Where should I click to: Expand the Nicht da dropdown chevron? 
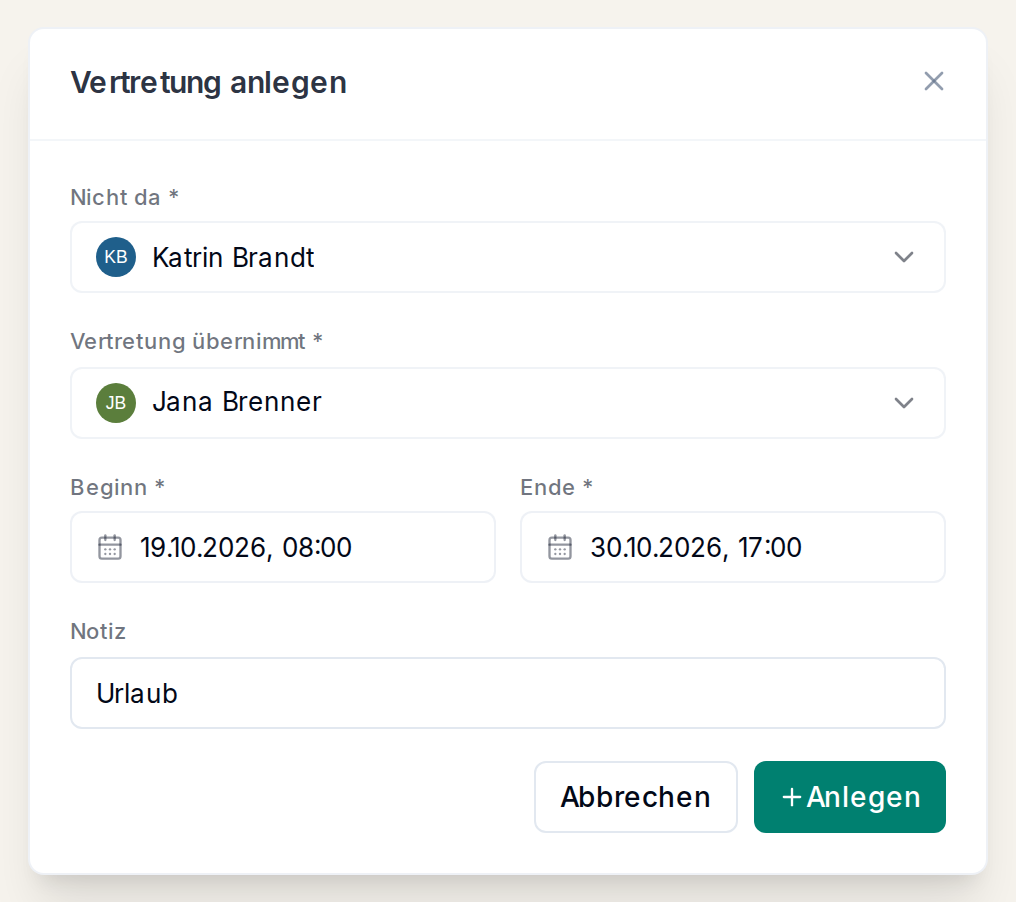point(904,257)
